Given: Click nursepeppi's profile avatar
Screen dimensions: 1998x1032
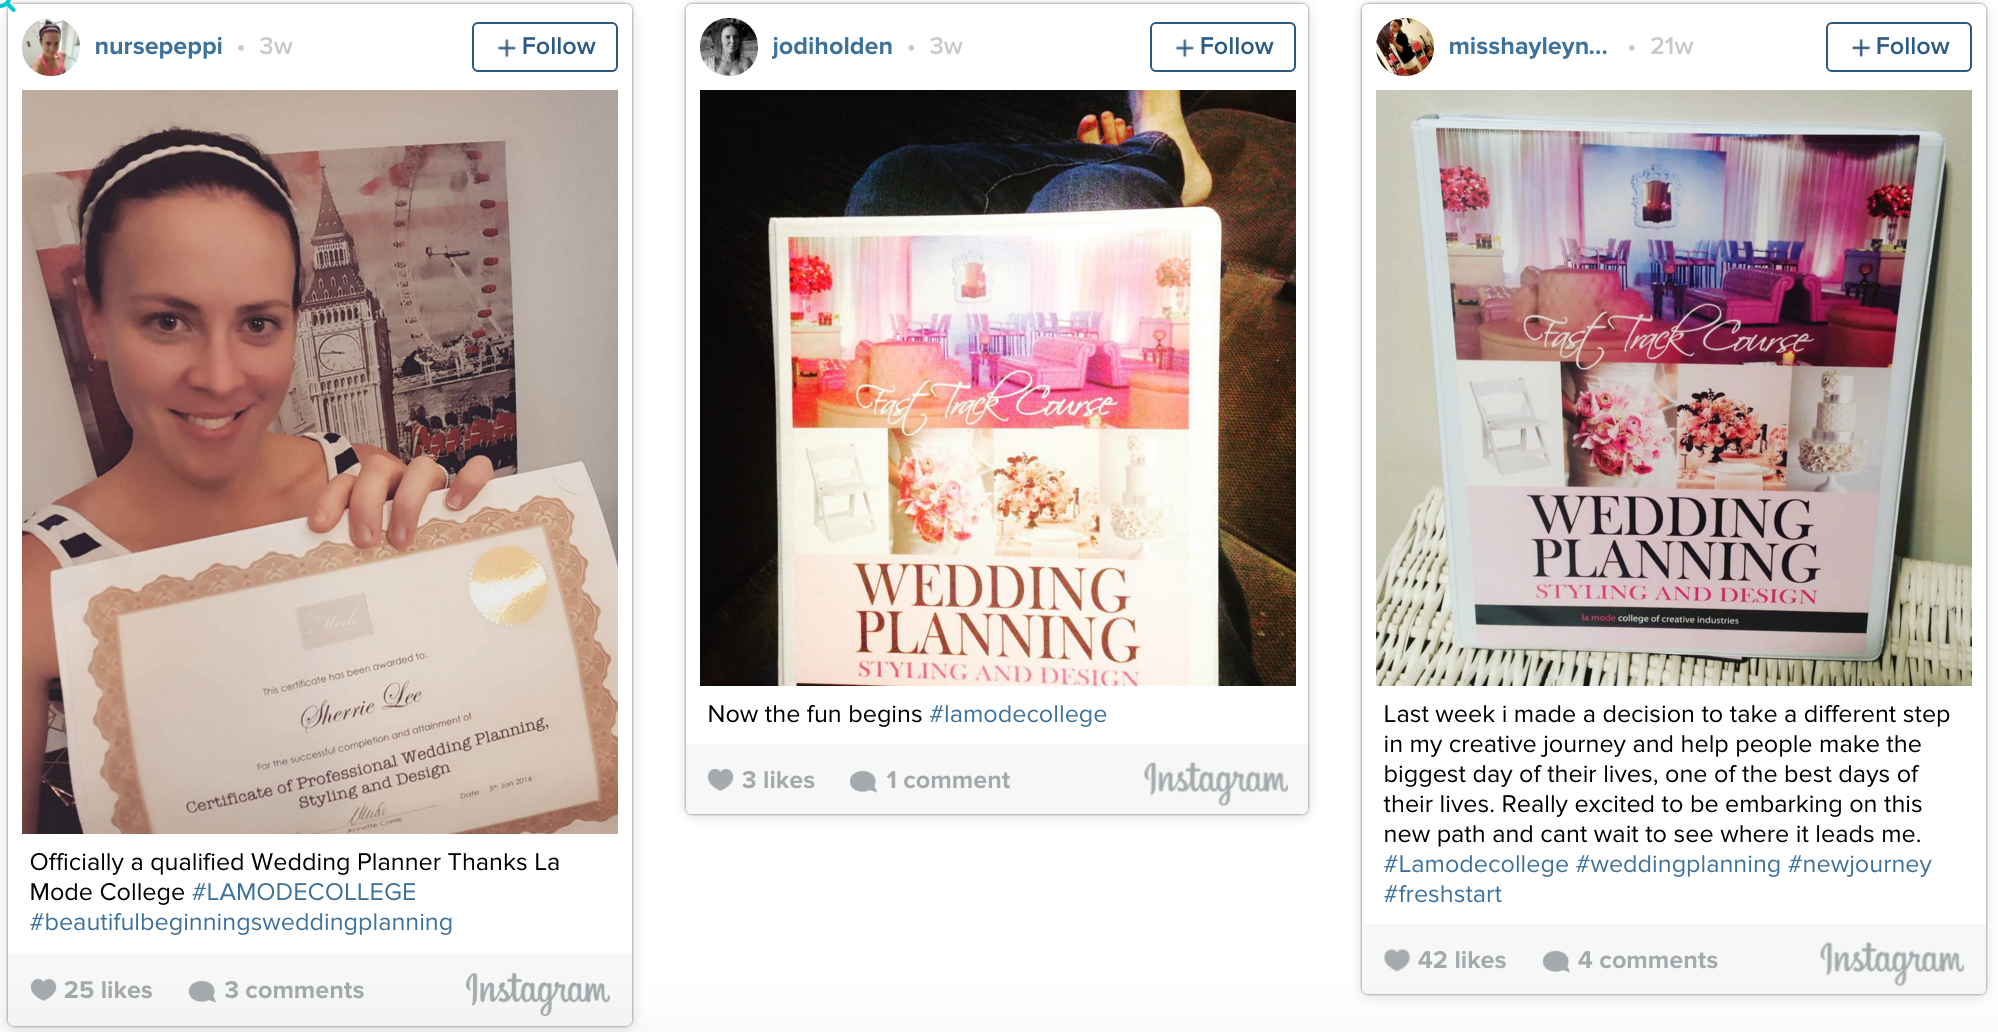Looking at the screenshot, I should pos(51,47).
